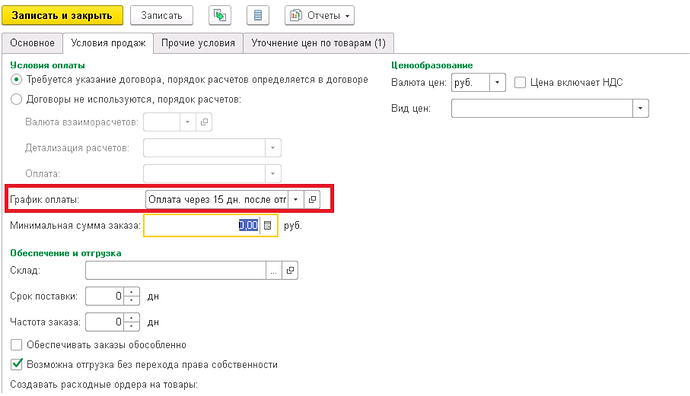Click the Склад input field
Viewport: 690px width, 396px height.
click(176, 270)
